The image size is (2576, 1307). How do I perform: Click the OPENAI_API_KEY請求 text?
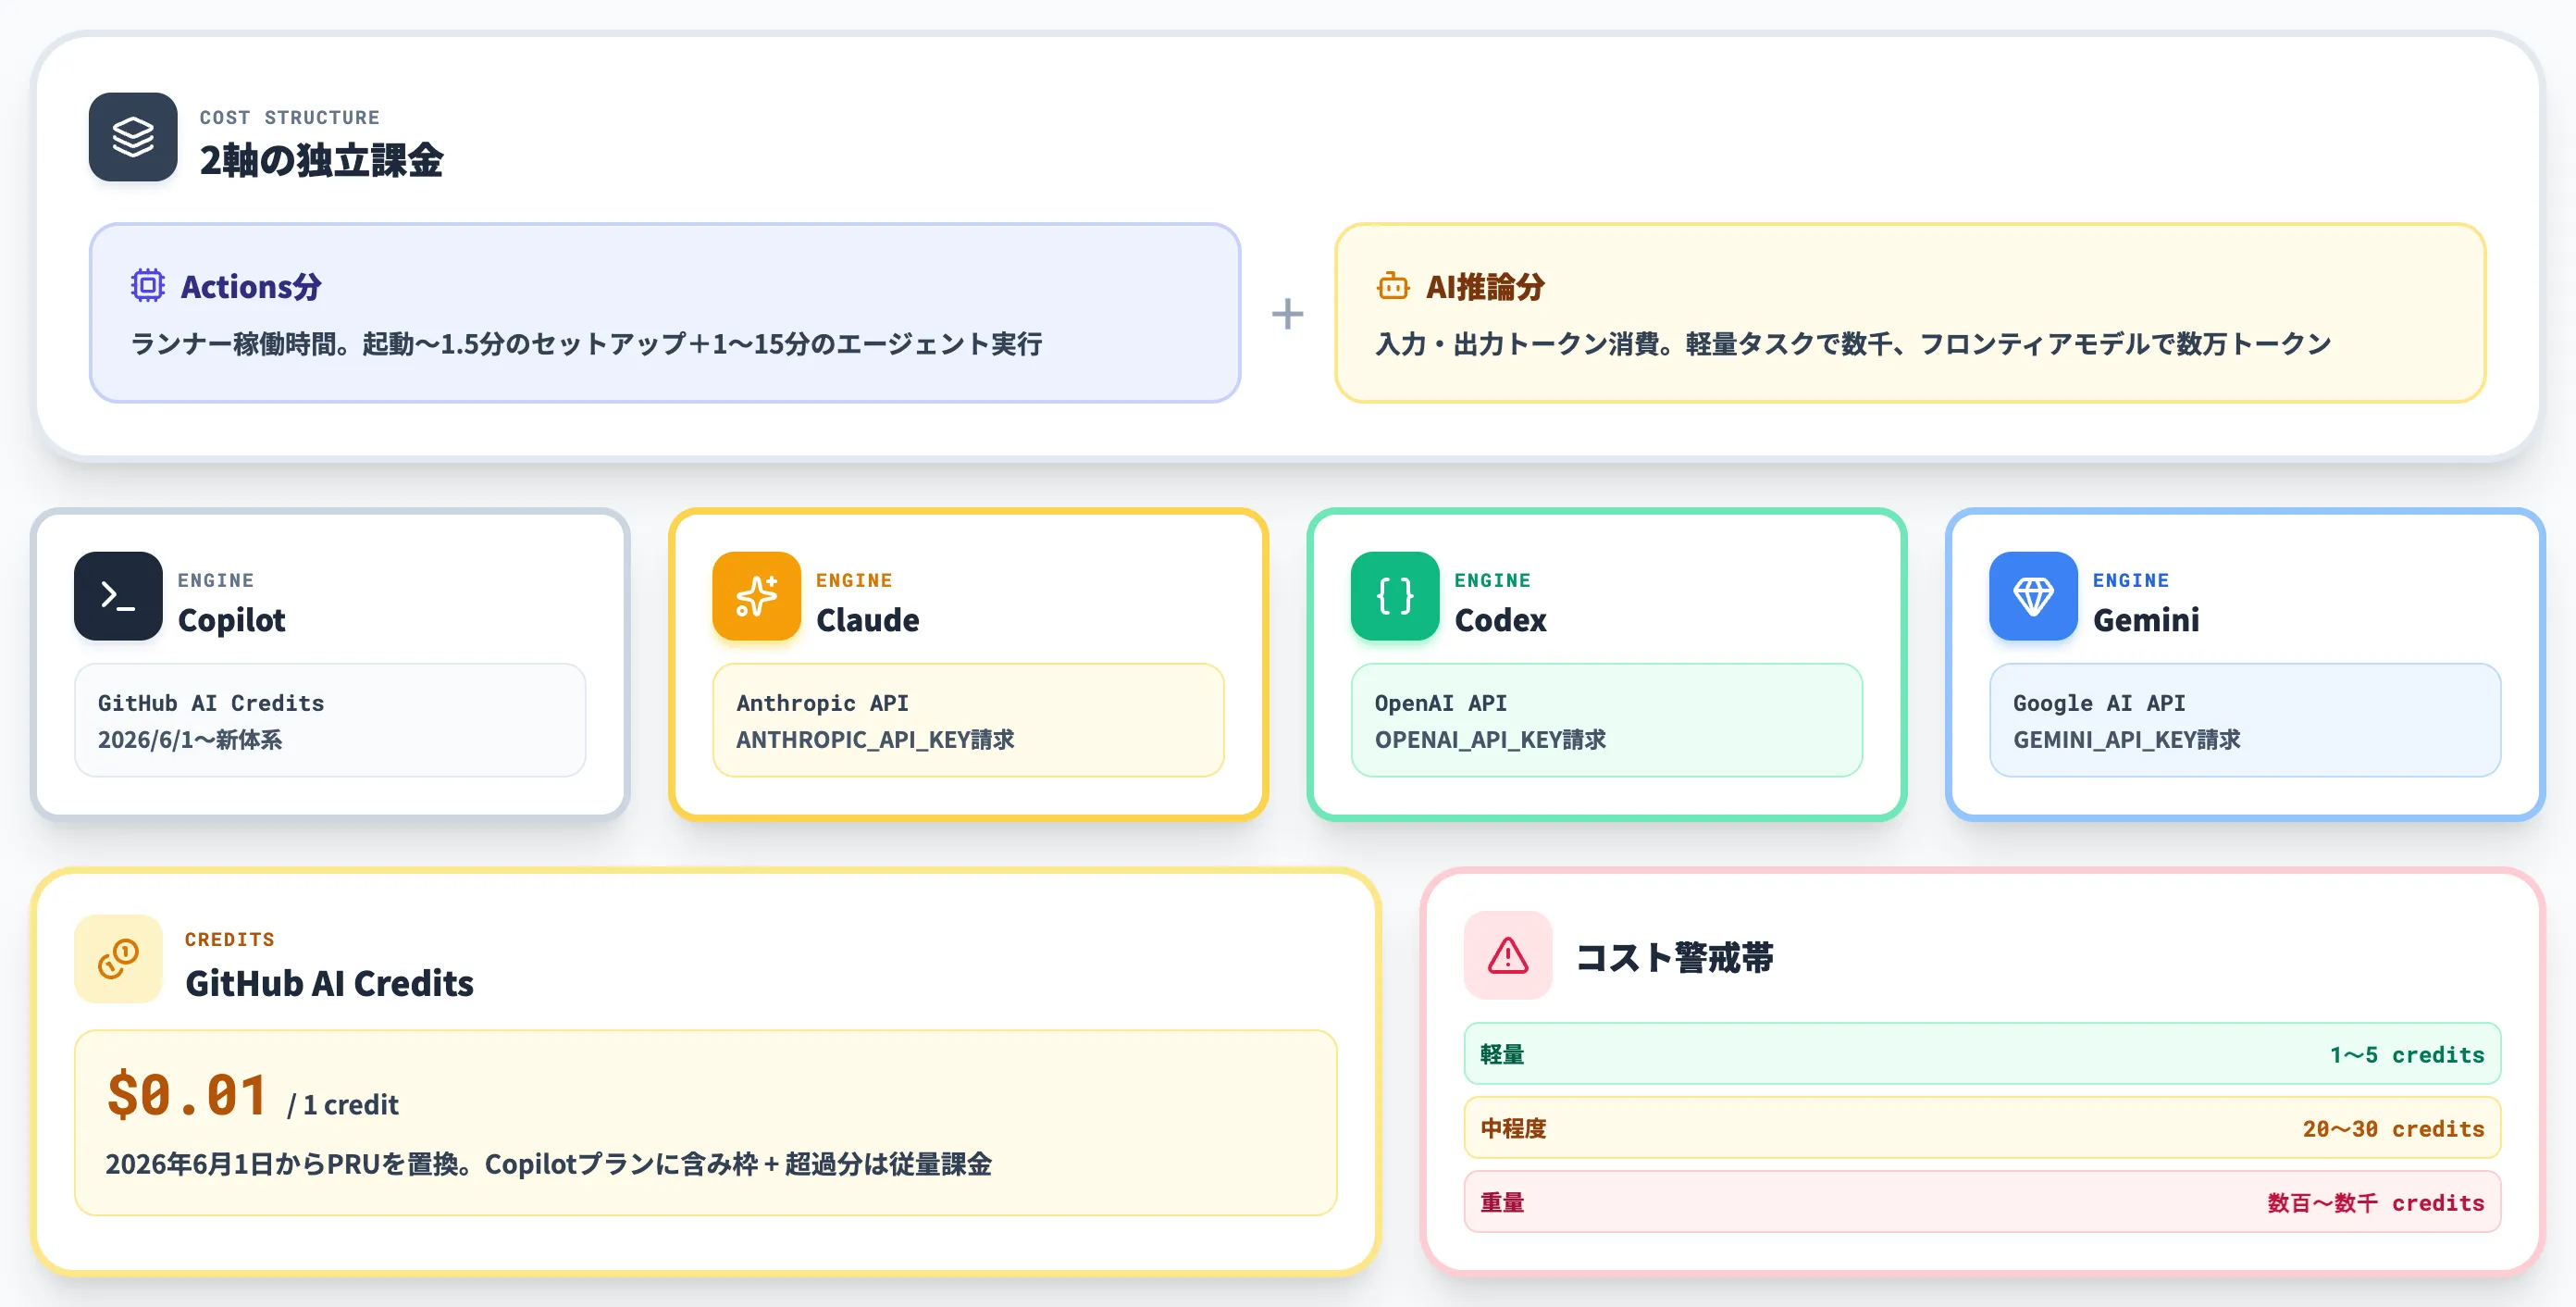pyautogui.click(x=1490, y=740)
